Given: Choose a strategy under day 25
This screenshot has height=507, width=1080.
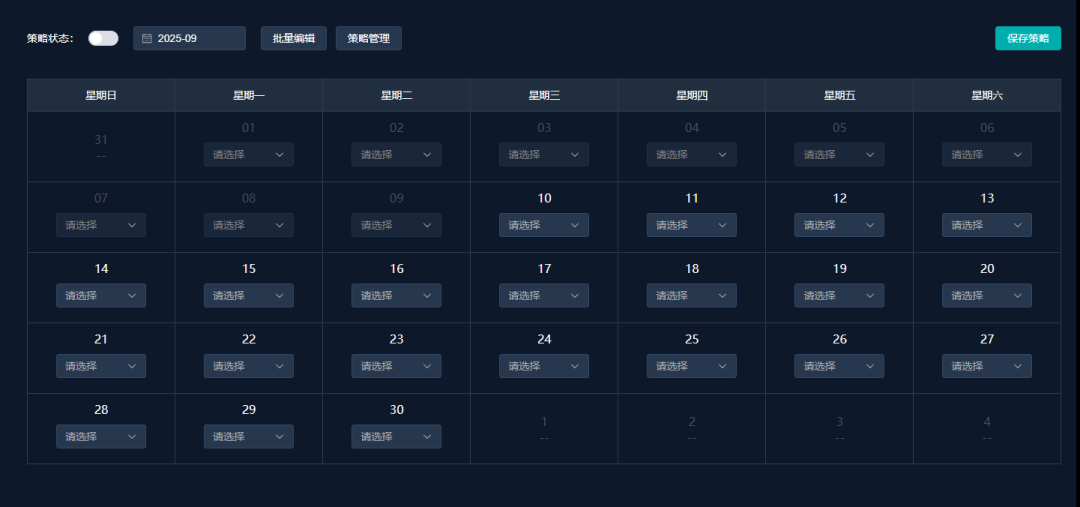Looking at the screenshot, I should click(x=692, y=366).
